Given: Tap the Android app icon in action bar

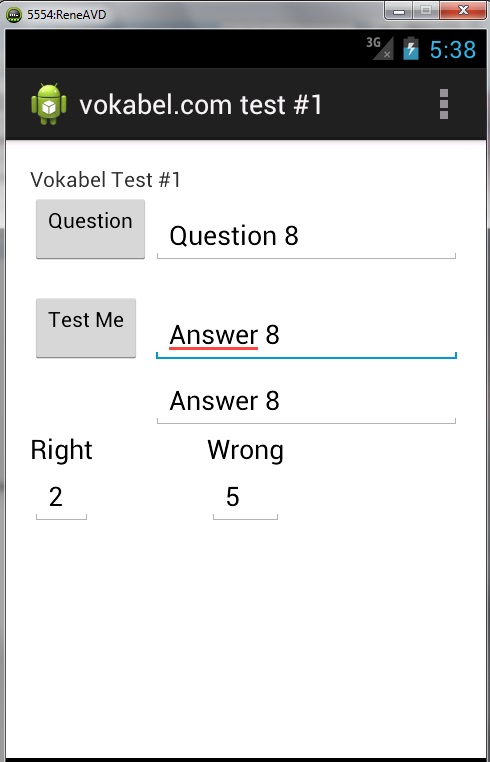Looking at the screenshot, I should pos(49,104).
